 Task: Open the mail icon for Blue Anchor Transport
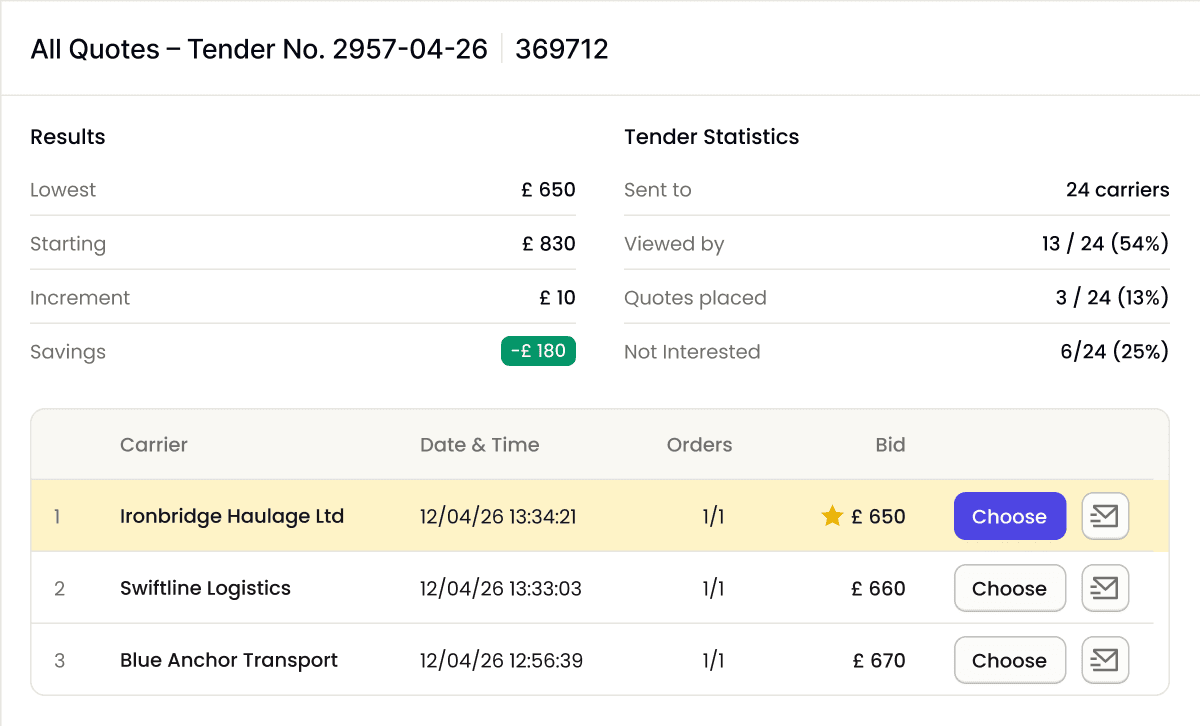pyautogui.click(x=1104, y=660)
